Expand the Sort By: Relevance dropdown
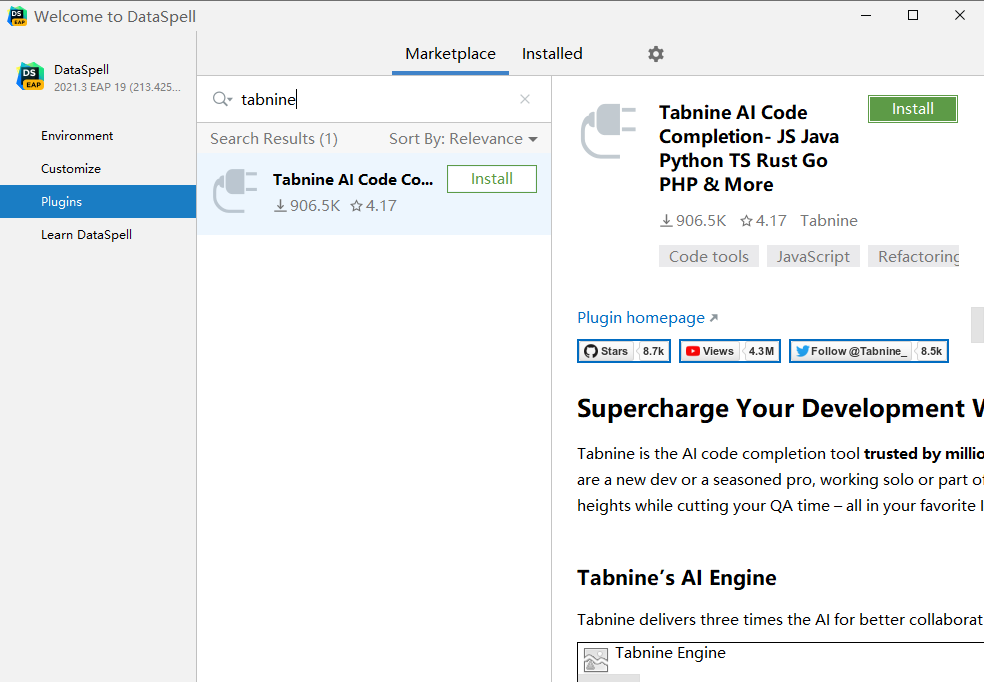The height and width of the screenshot is (682, 984). (463, 139)
